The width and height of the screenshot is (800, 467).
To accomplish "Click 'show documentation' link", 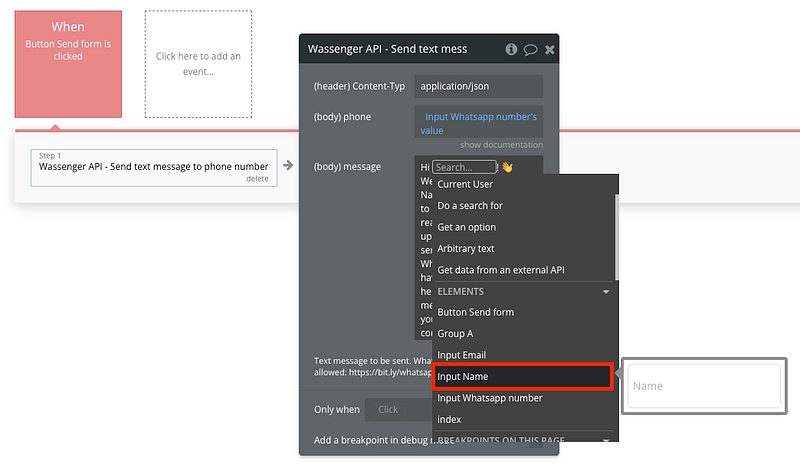I will pyautogui.click(x=501, y=145).
